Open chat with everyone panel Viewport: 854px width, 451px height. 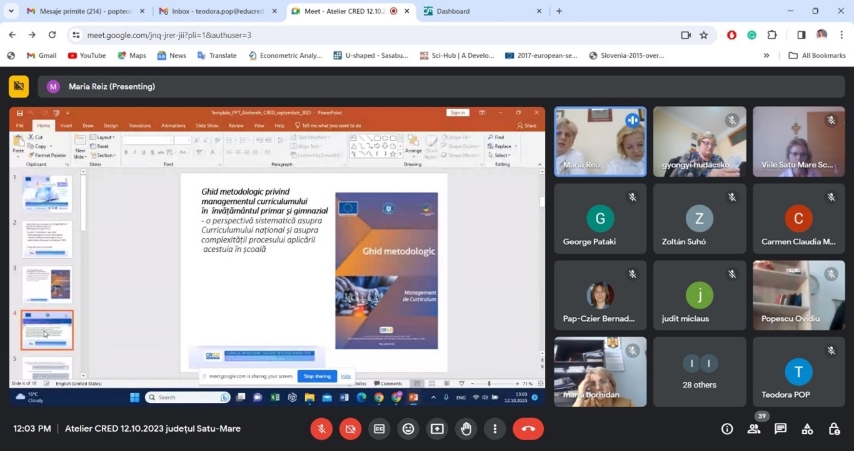tap(780, 429)
